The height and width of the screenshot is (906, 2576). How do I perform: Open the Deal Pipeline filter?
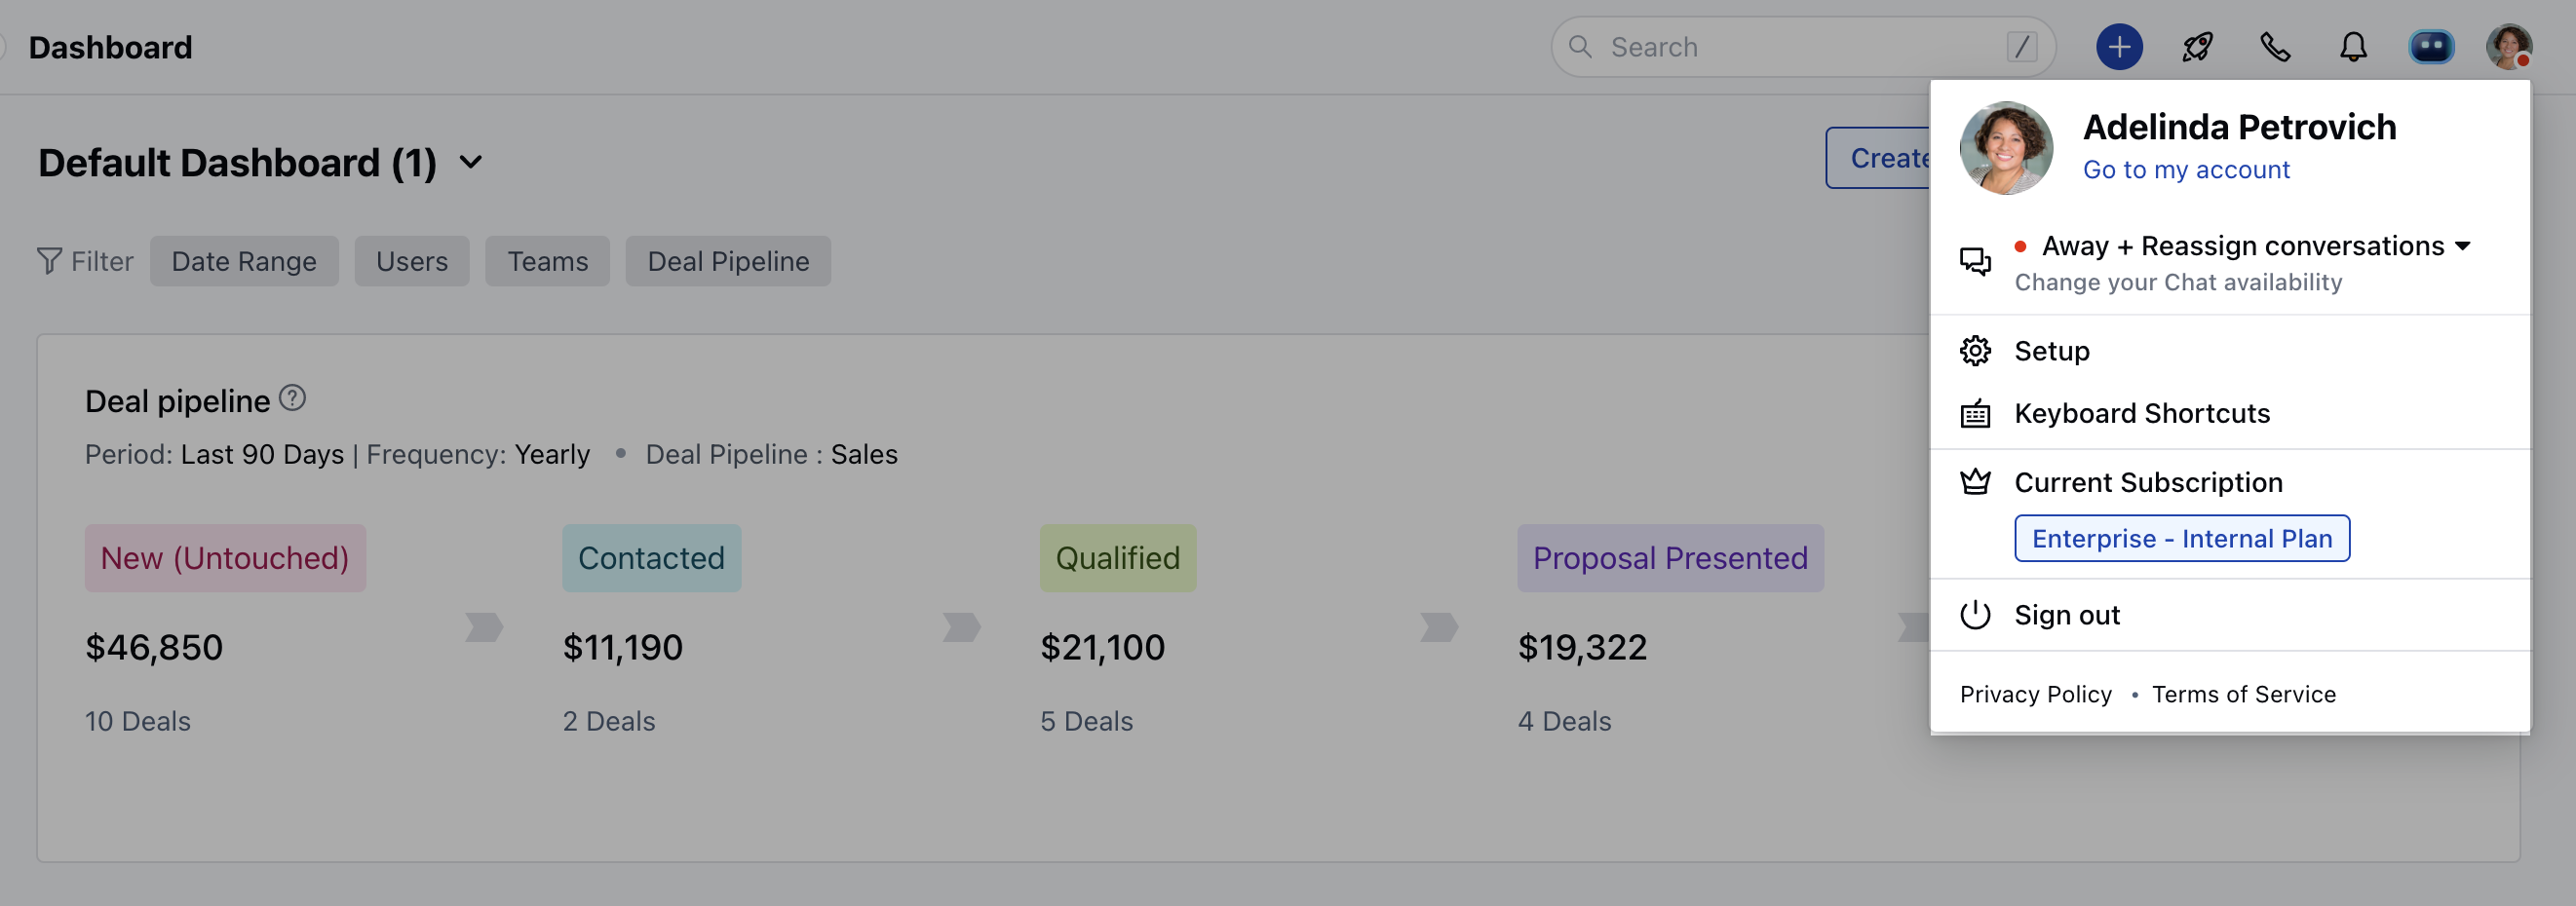click(x=728, y=261)
